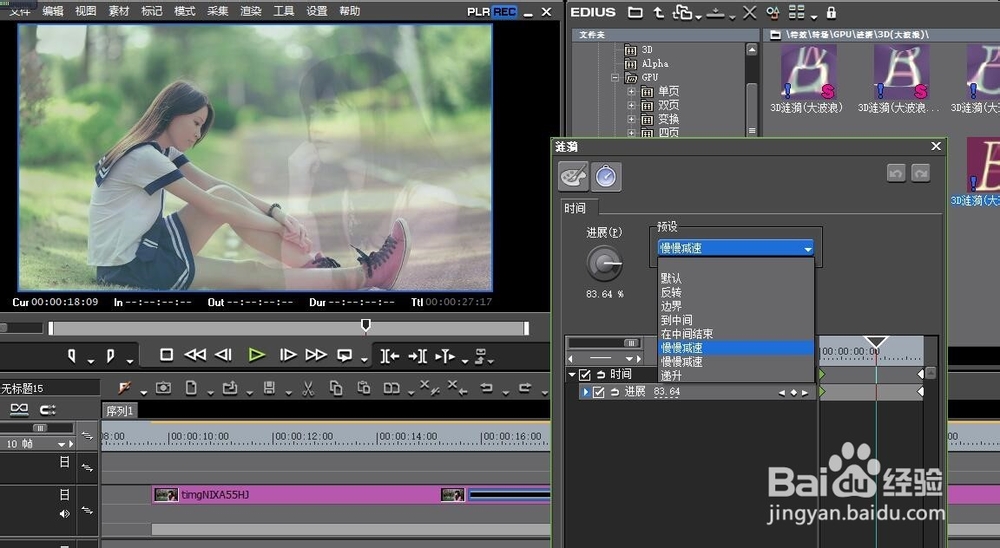Toggle the padlock icon in effect panel toolbar

click(x=831, y=12)
